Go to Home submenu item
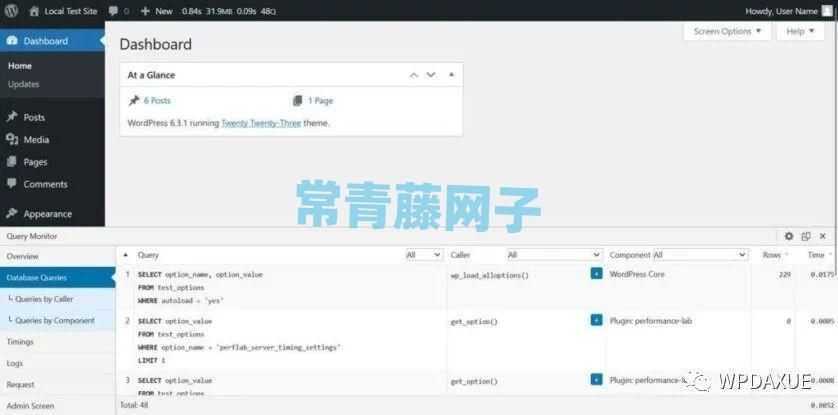Viewport: 838px width, 415px height. [20, 66]
